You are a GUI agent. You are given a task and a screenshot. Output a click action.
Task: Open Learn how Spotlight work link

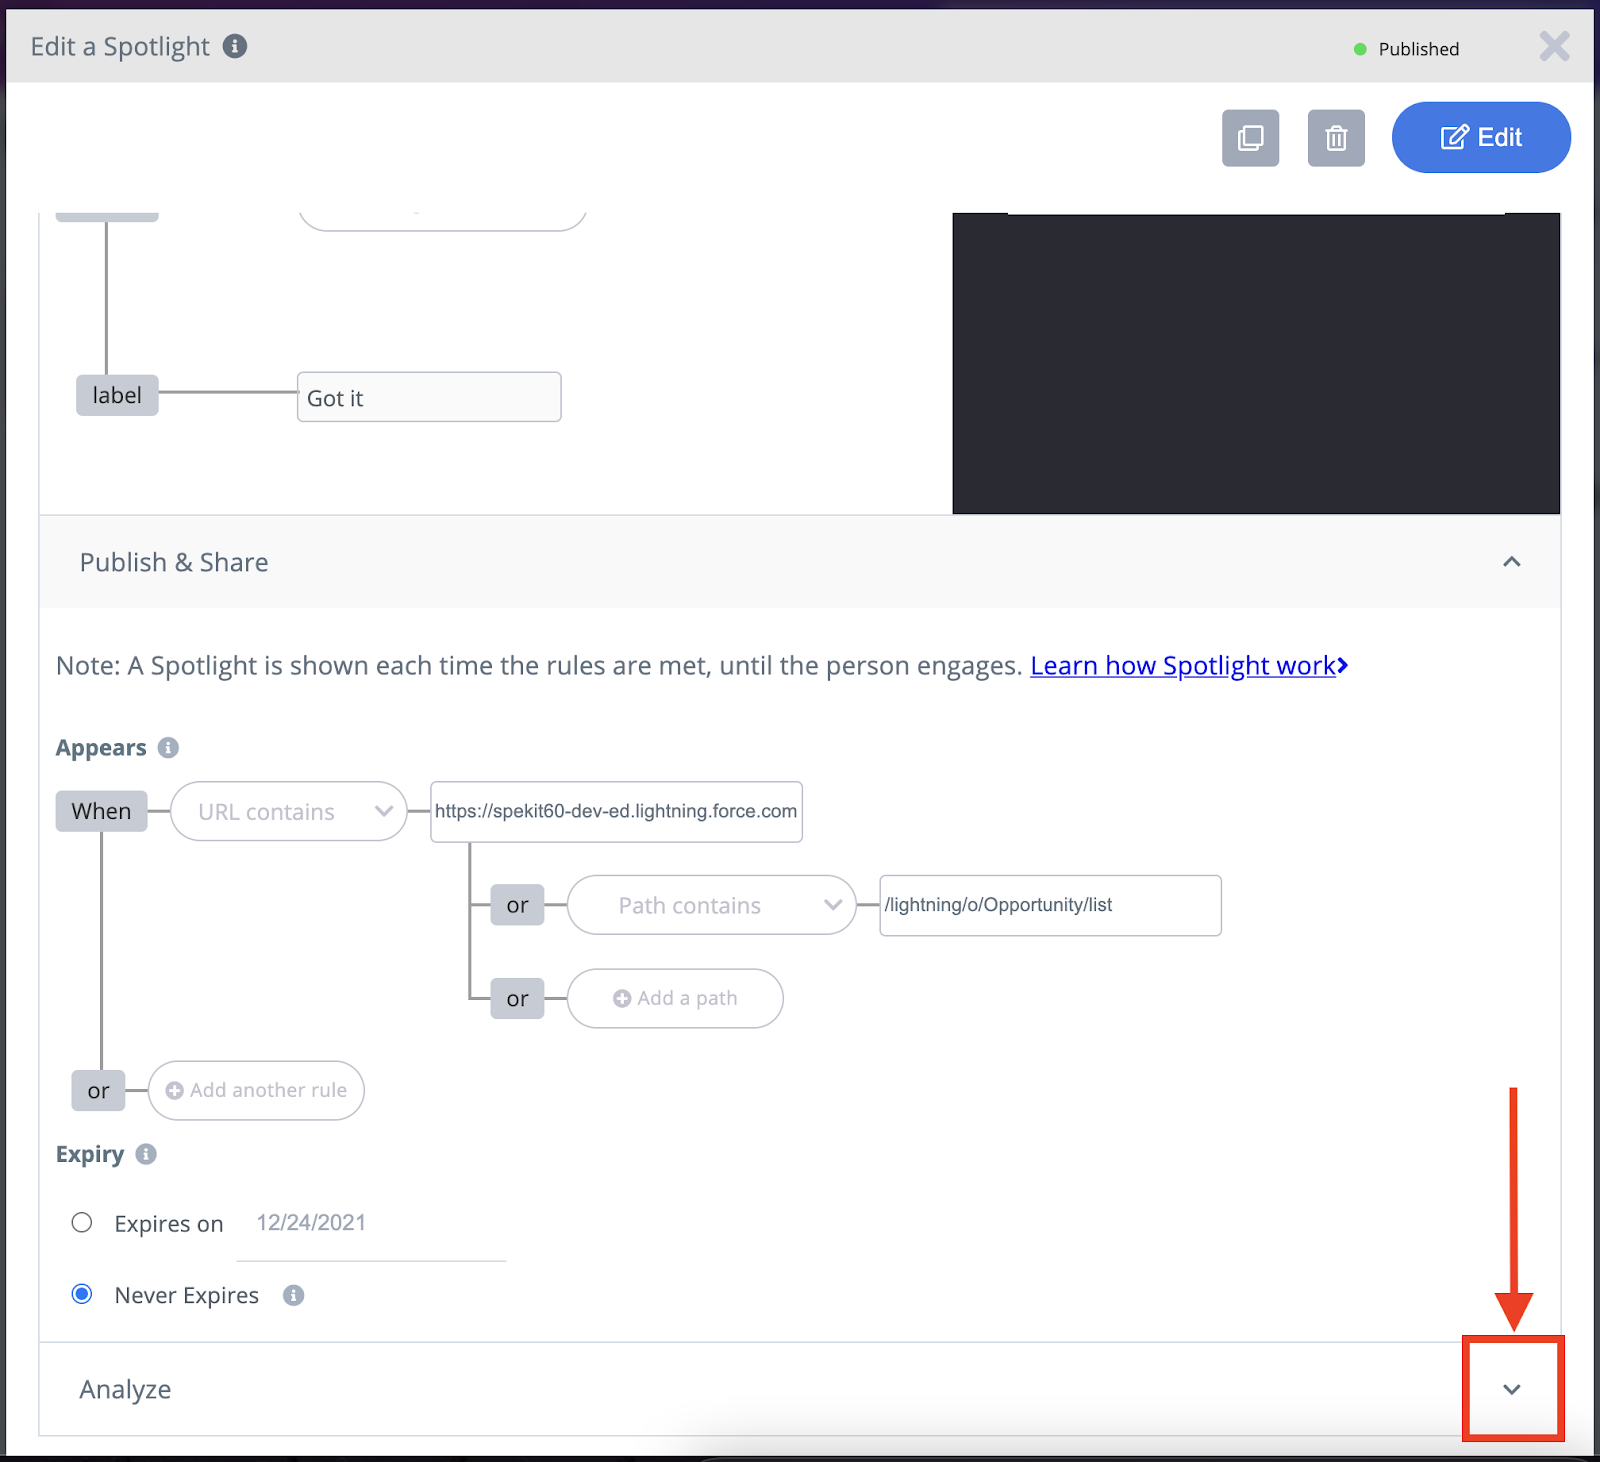(x=1188, y=666)
